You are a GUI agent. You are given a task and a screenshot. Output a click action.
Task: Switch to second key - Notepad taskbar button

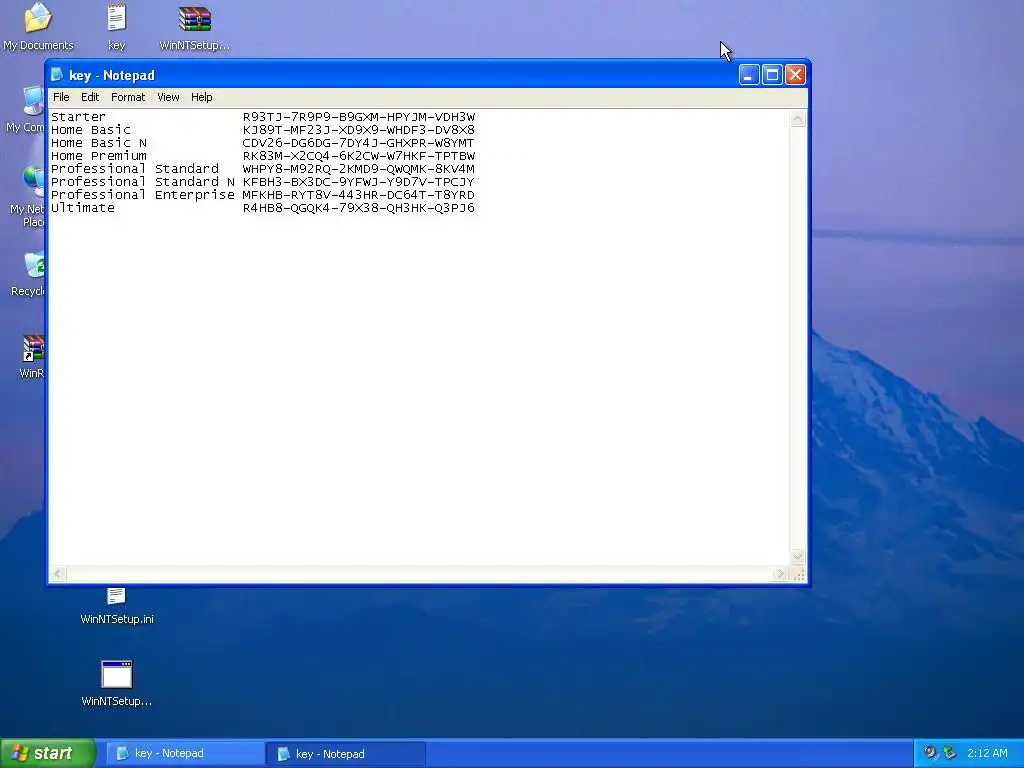point(346,754)
